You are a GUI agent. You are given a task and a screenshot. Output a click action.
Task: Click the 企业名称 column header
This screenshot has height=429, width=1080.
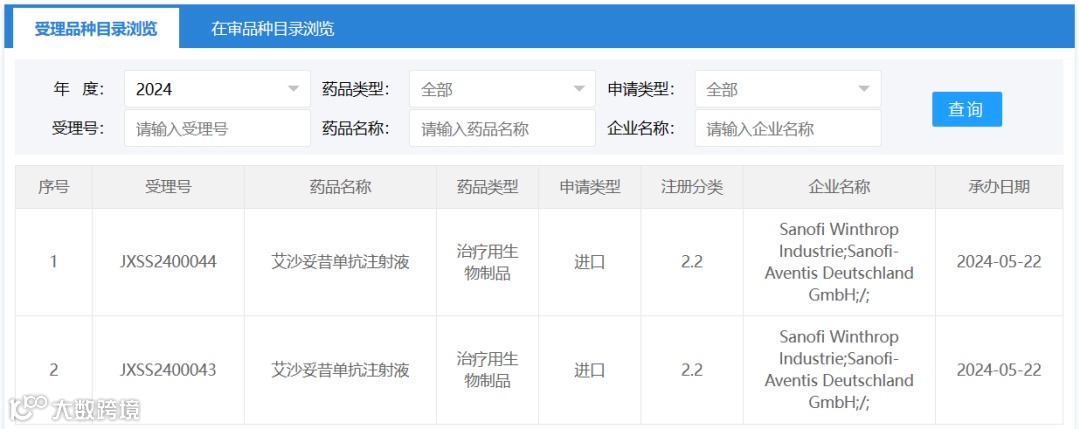pyautogui.click(x=839, y=187)
